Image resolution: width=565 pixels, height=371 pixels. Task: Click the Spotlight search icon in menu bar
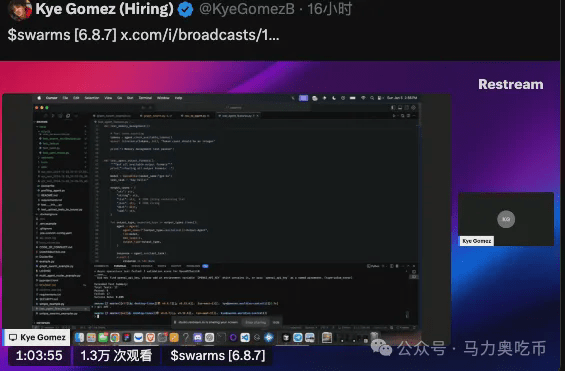point(372,98)
